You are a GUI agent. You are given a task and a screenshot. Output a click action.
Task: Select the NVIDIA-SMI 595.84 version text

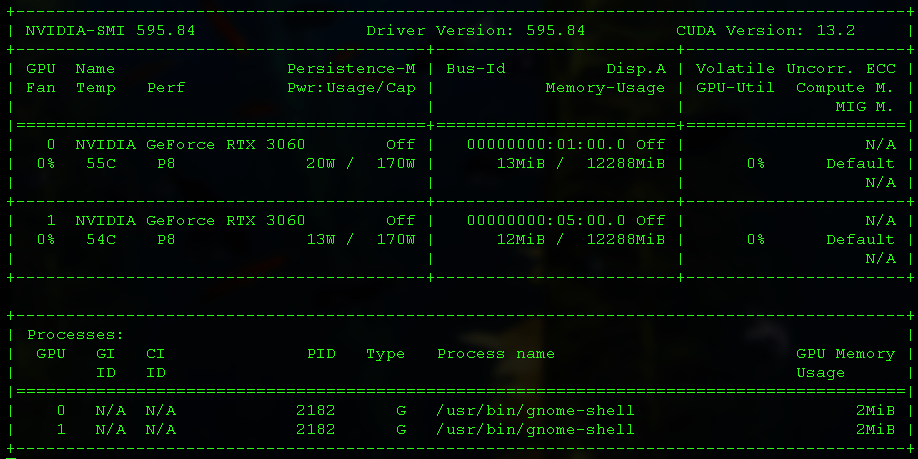(x=110, y=30)
